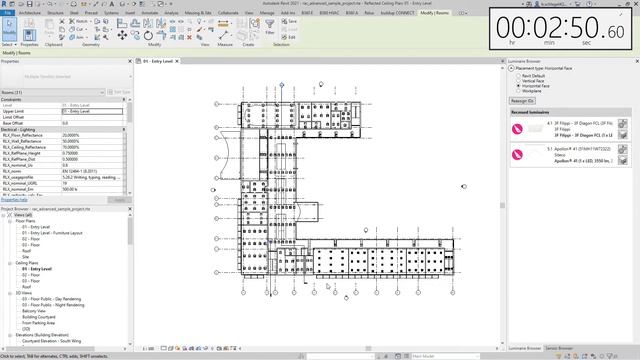Click the Text 'A' icon in Quick Access toolbar
This screenshot has width=640, height=360.
[x=111, y=4]
